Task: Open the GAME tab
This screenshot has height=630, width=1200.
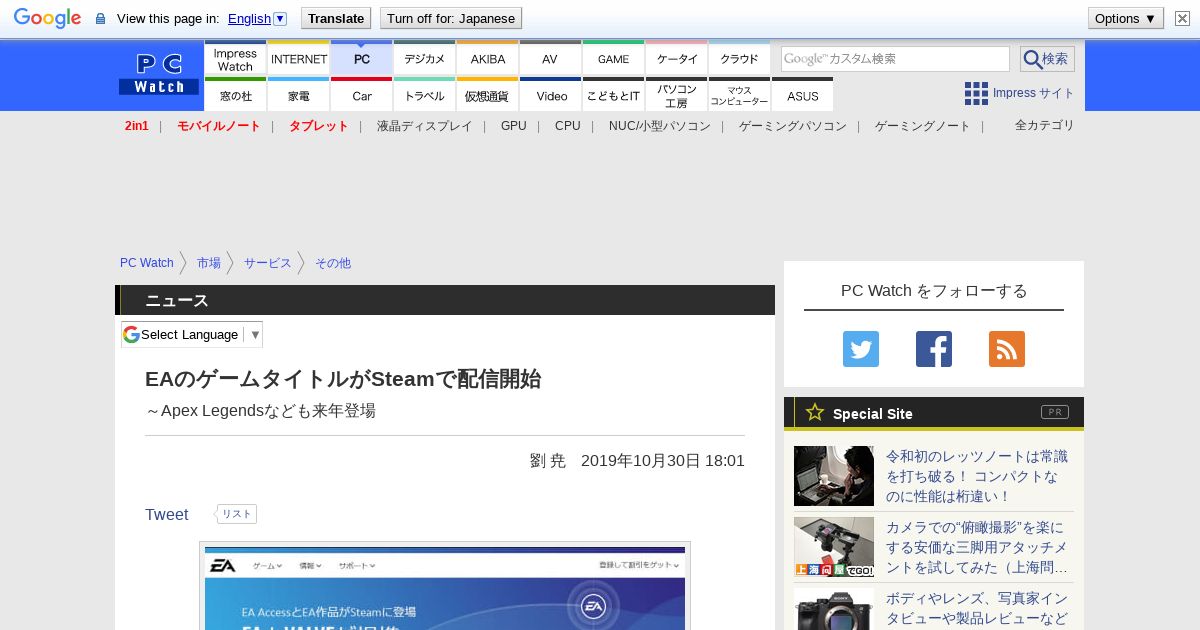Action: (613, 59)
